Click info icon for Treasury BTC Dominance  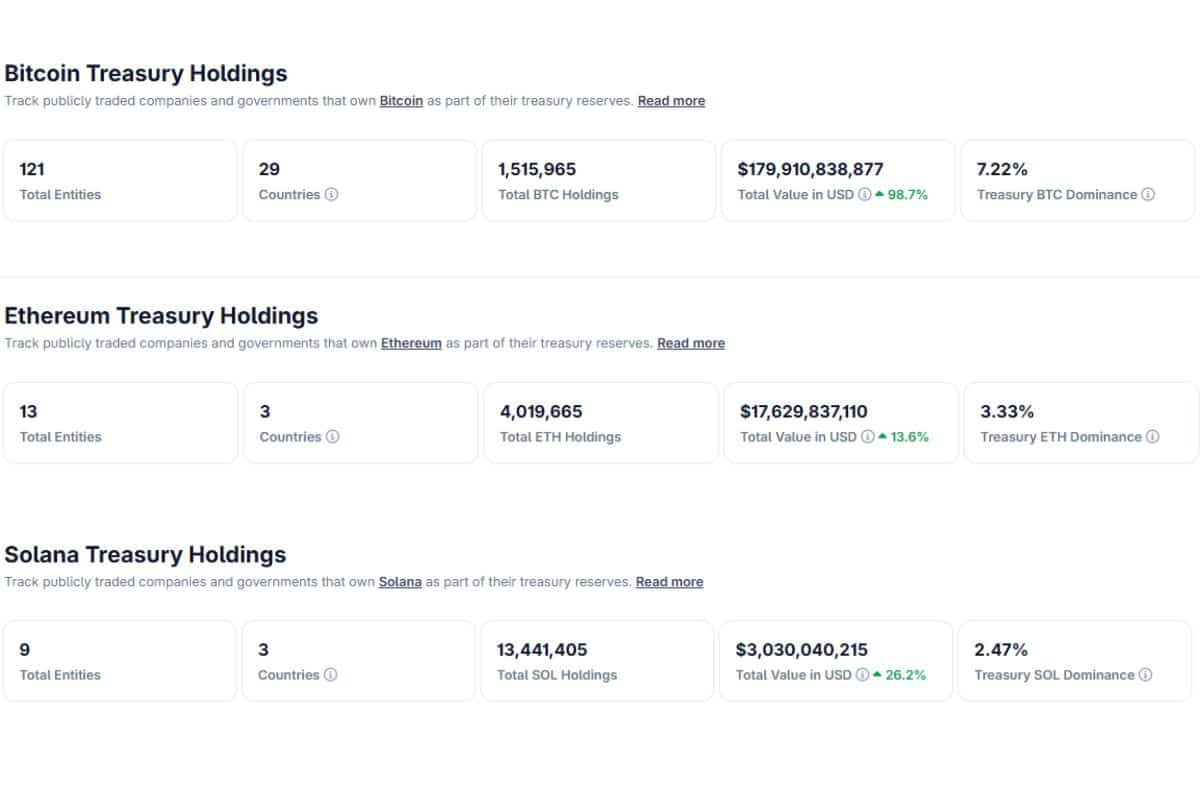coord(1148,195)
